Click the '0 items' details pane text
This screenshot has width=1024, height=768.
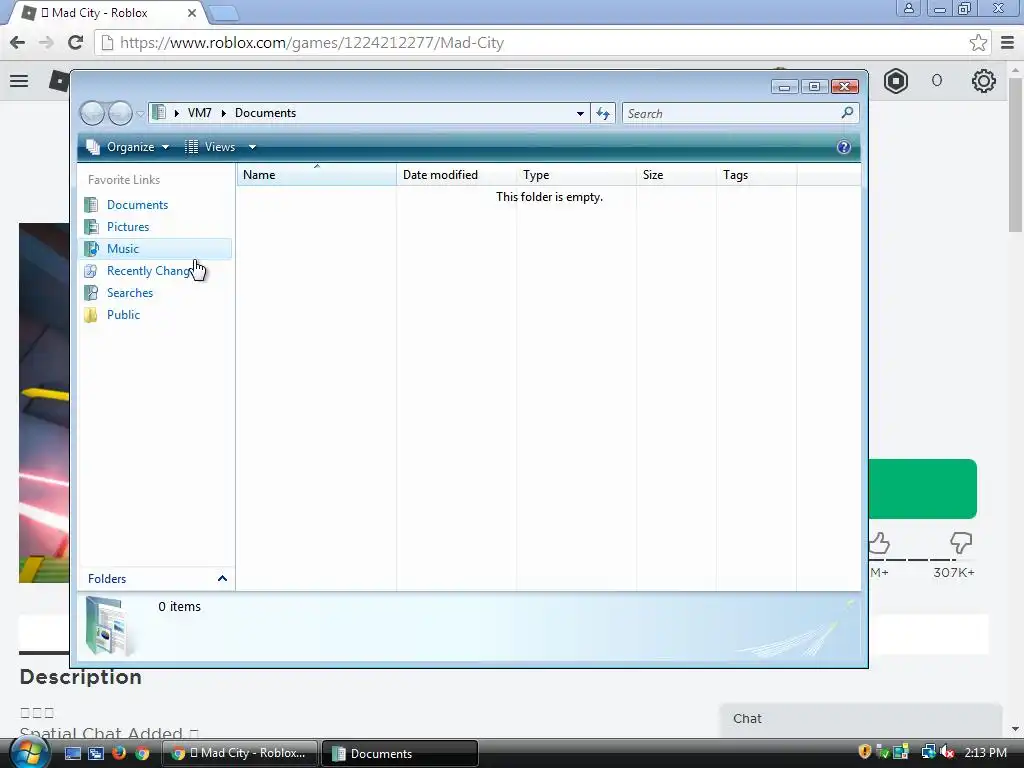(x=180, y=607)
